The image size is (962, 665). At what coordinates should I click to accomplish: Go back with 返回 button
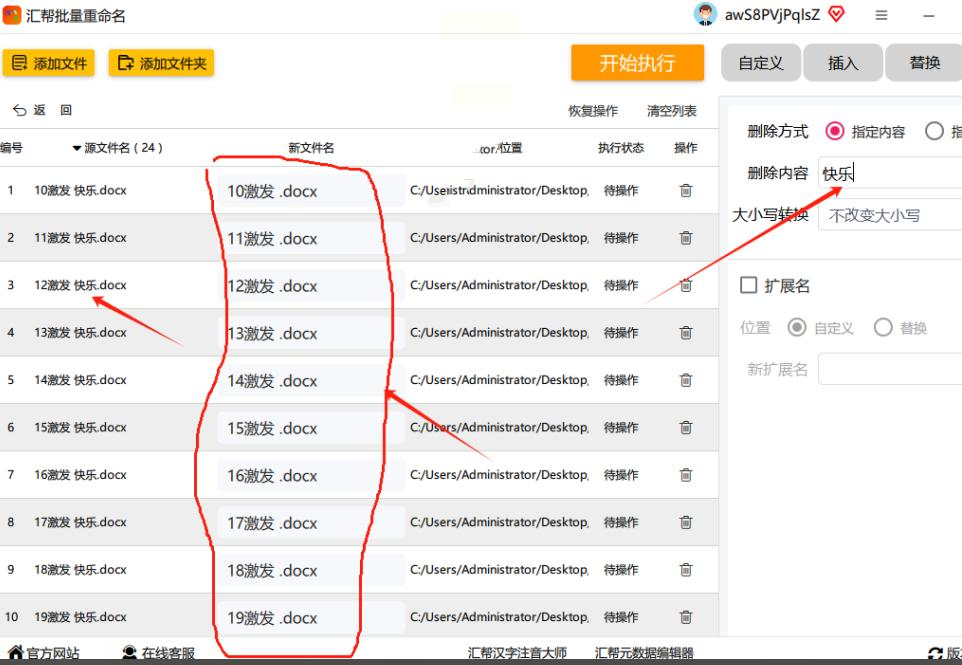(42, 110)
